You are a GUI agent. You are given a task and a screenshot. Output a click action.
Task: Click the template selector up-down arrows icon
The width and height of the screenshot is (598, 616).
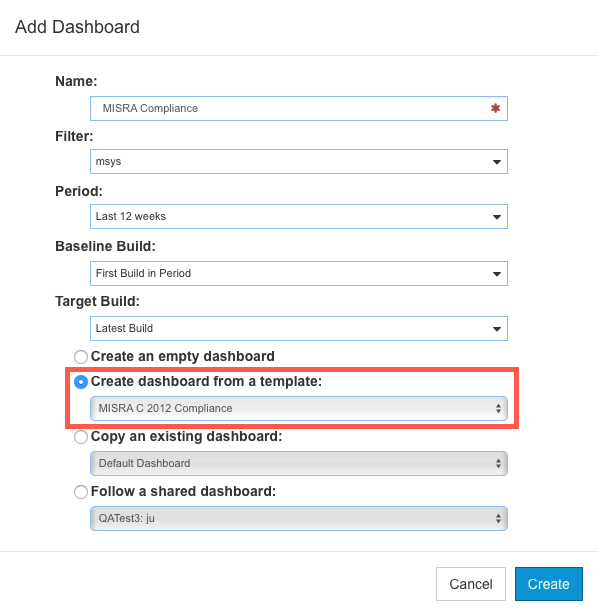click(x=498, y=409)
